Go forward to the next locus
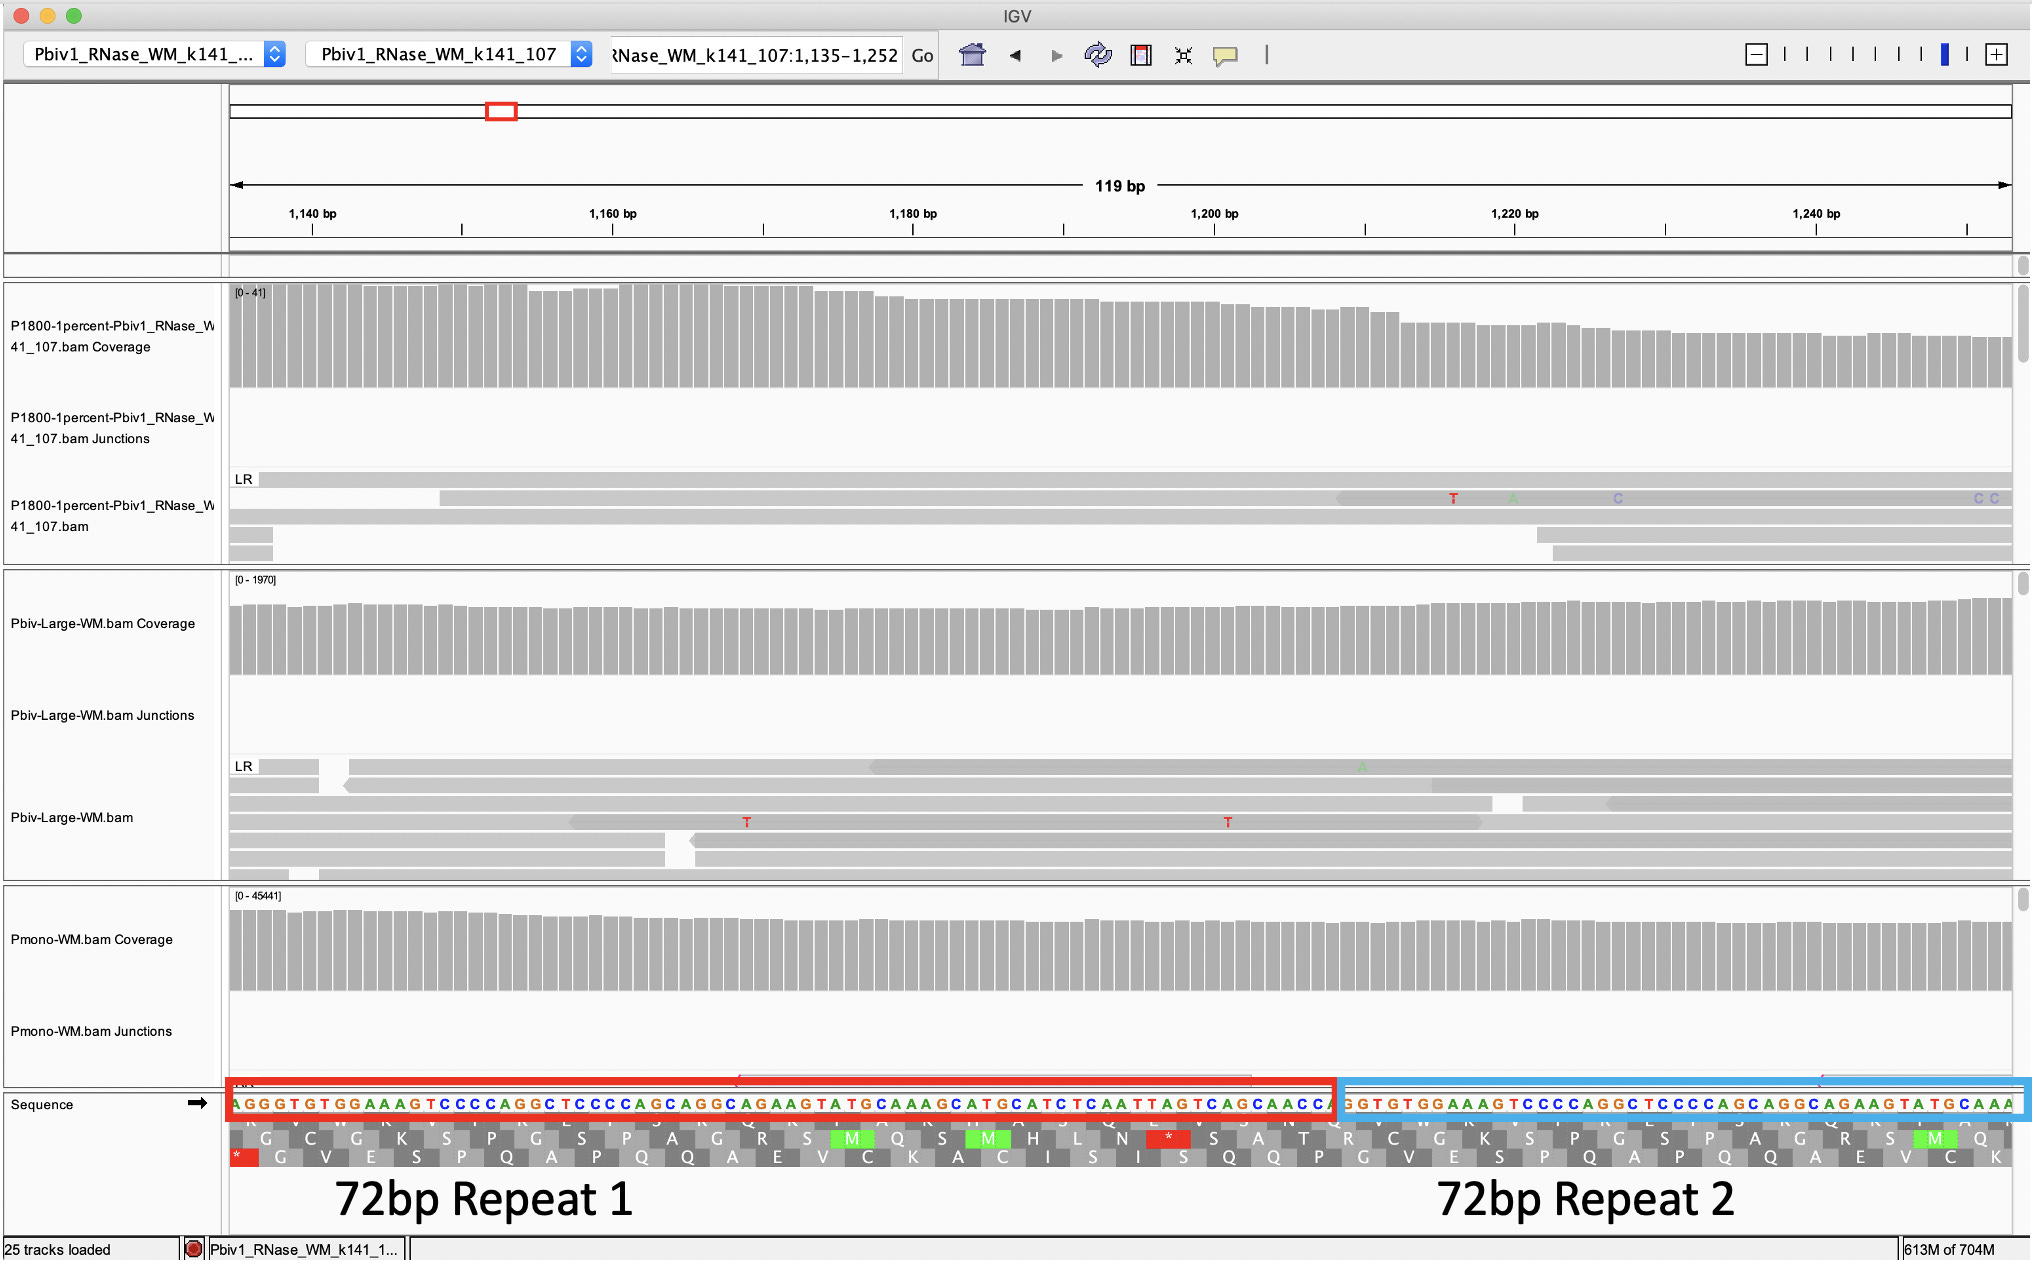 1056,55
